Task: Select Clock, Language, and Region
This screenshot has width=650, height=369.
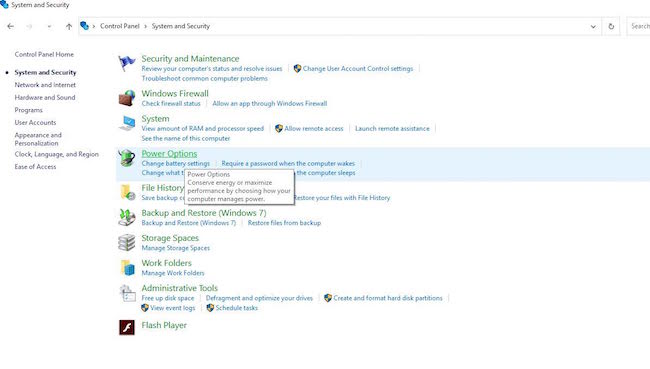Action: tap(56, 154)
